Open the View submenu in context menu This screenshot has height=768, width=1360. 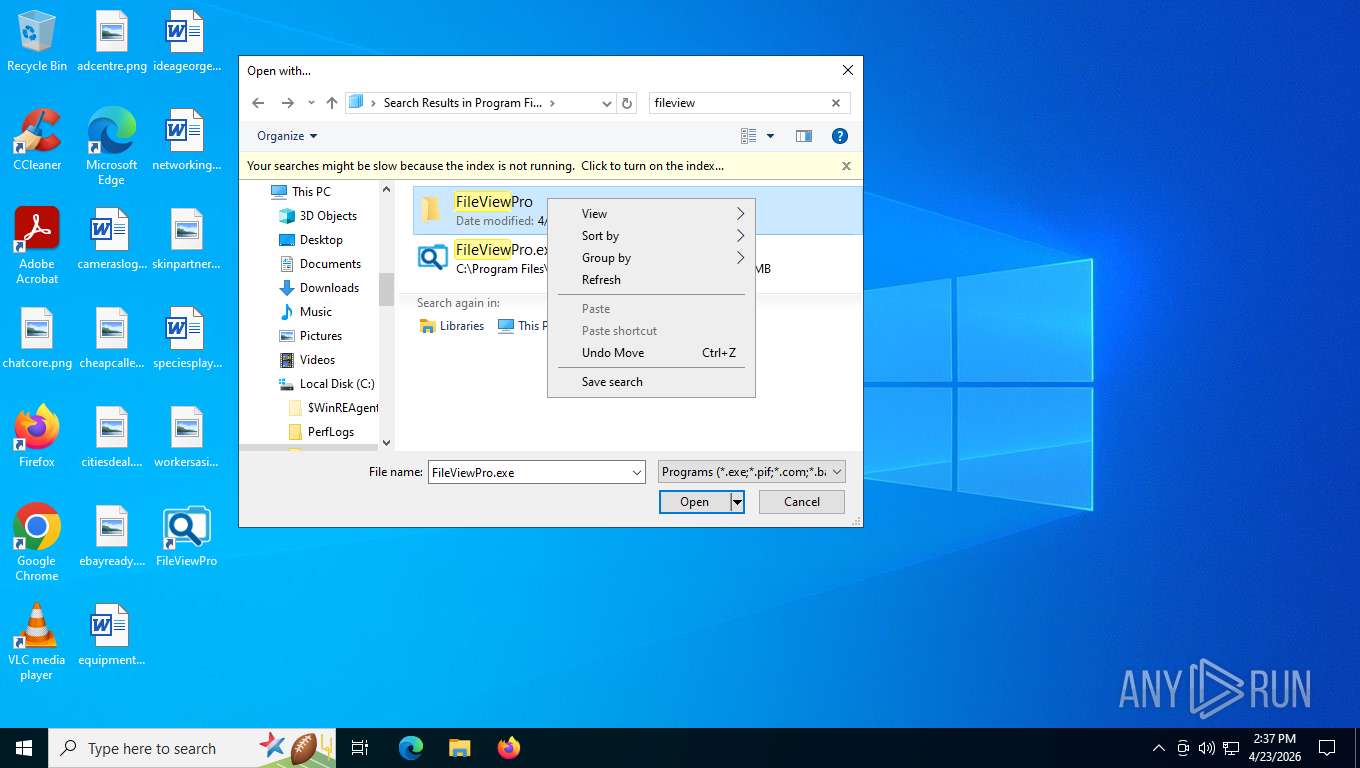[651, 214]
